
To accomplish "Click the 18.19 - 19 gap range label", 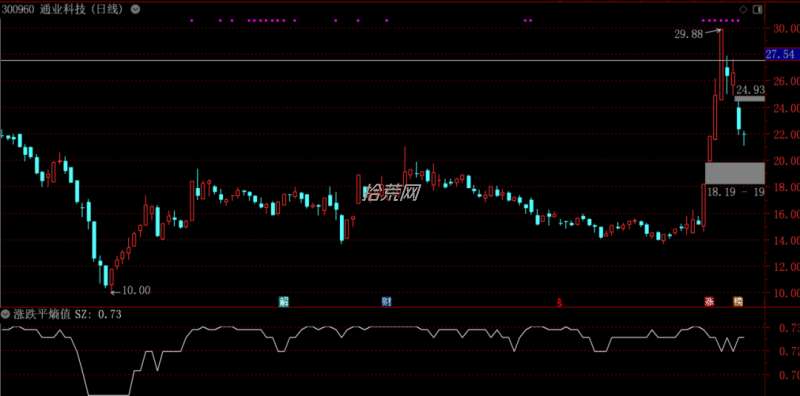I will click(x=736, y=192).
